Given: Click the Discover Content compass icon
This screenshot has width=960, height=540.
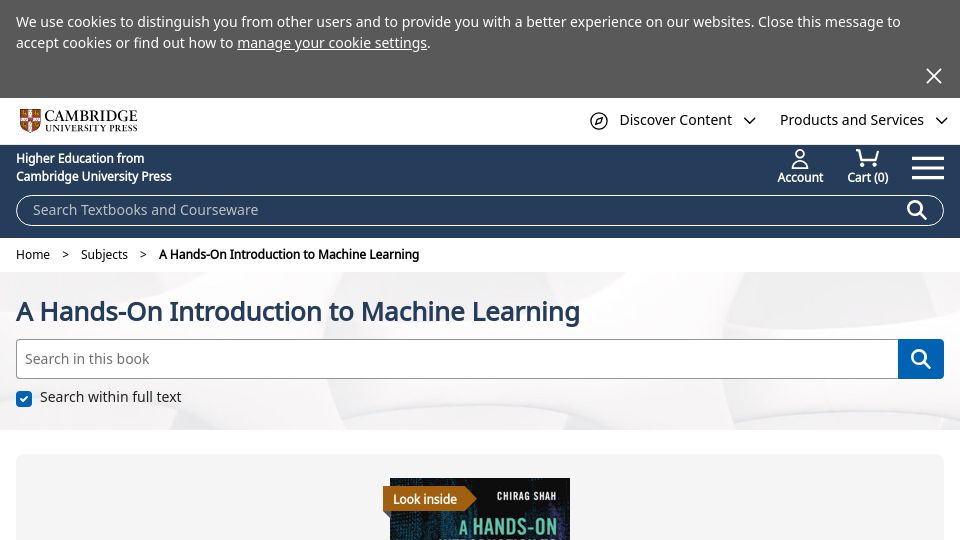Looking at the screenshot, I should (x=599, y=121).
